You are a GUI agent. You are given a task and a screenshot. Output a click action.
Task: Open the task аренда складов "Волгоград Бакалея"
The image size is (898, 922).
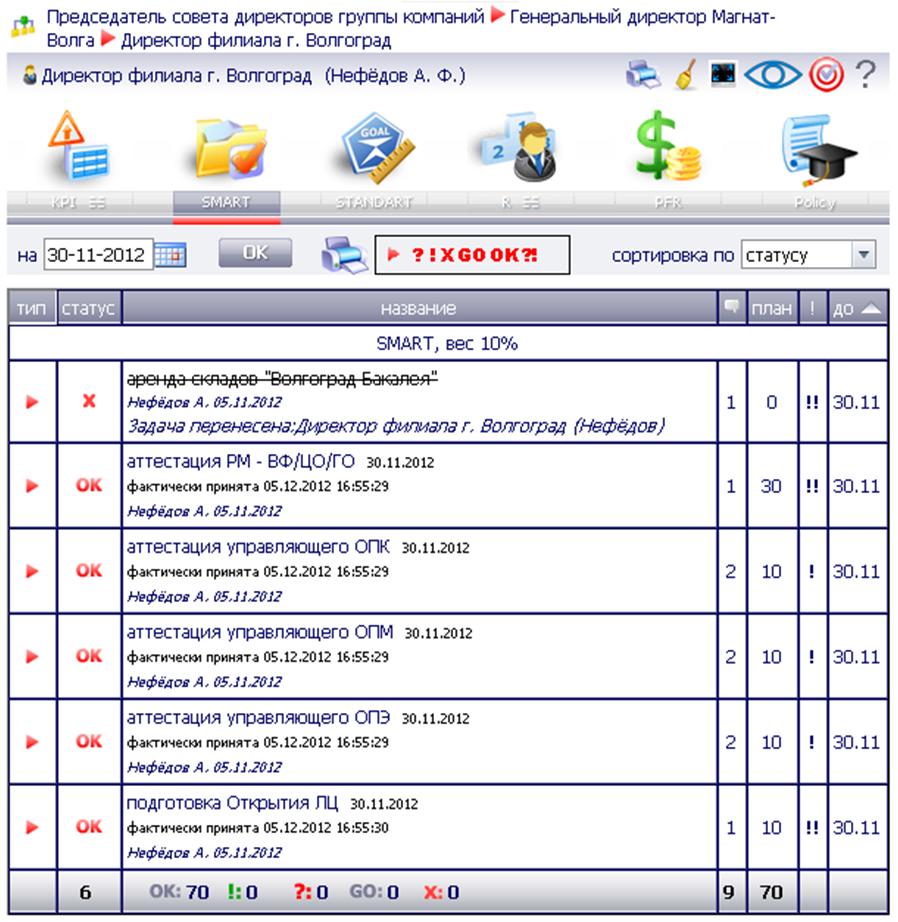[x=282, y=379]
